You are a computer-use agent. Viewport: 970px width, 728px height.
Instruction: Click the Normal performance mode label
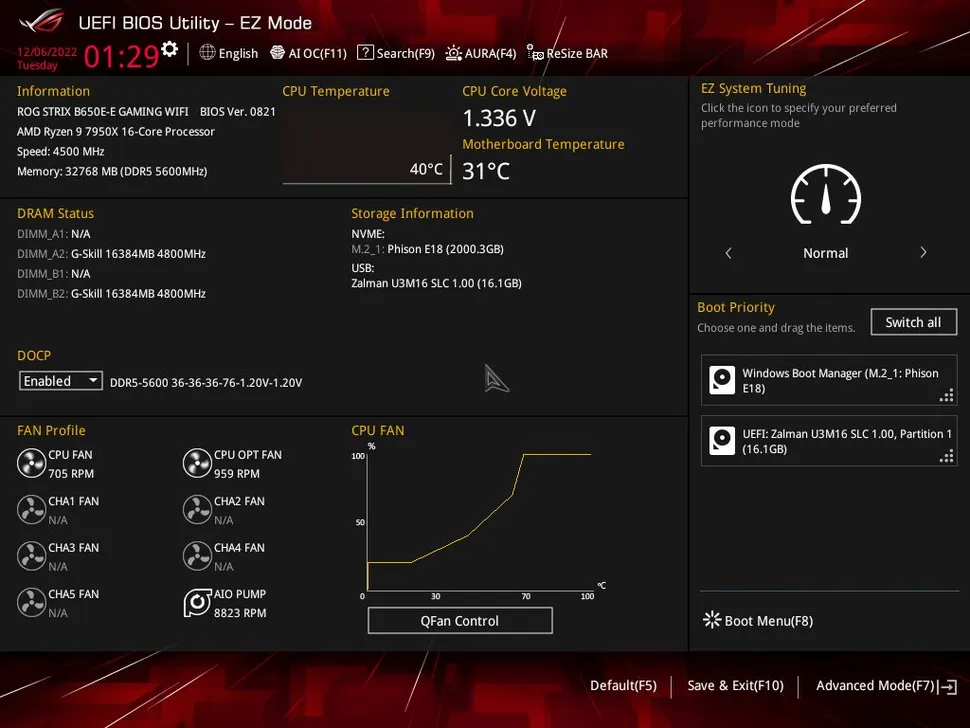[x=825, y=253]
